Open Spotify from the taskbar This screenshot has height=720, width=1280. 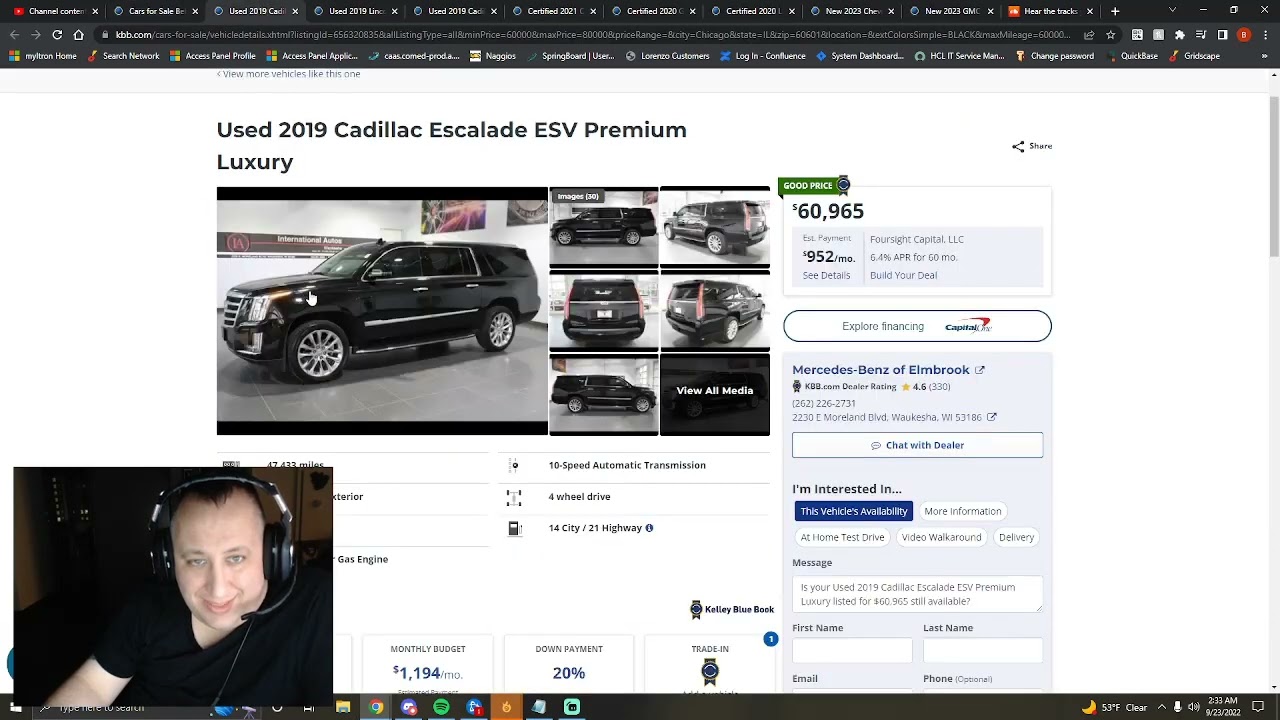click(441, 707)
